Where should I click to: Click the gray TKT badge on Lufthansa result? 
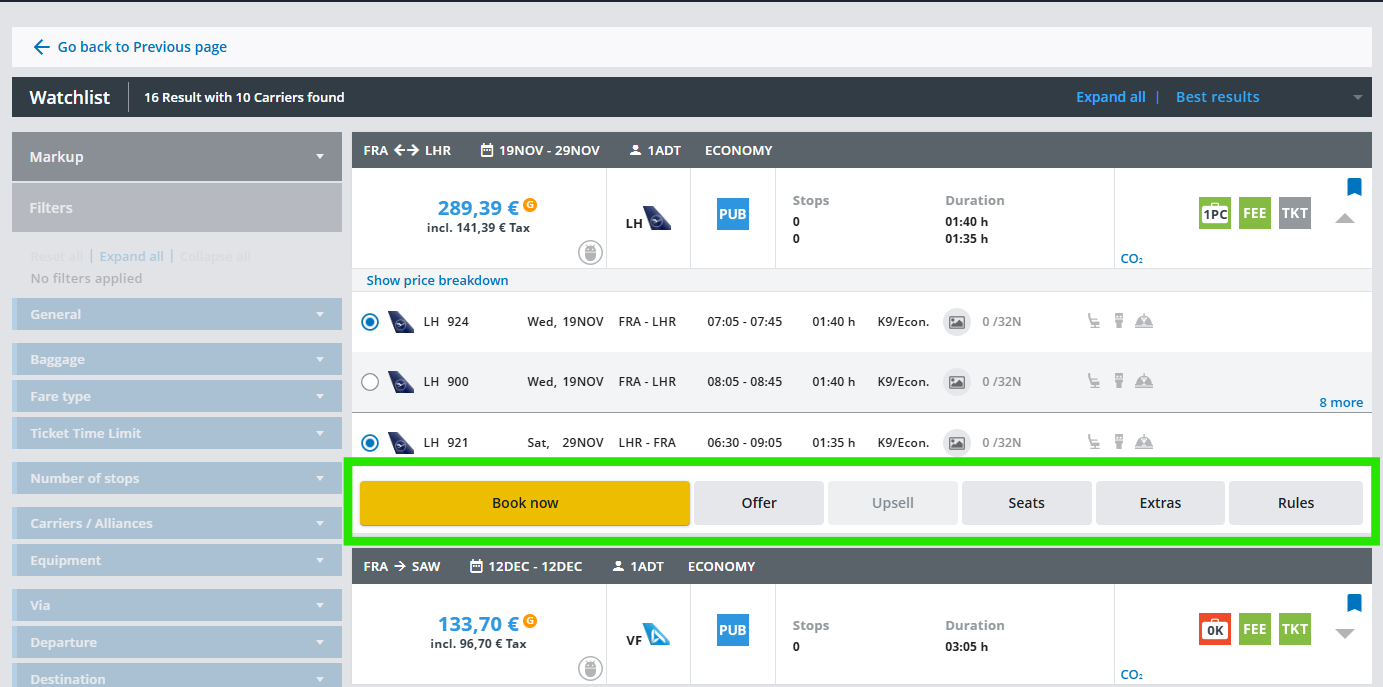click(1294, 213)
